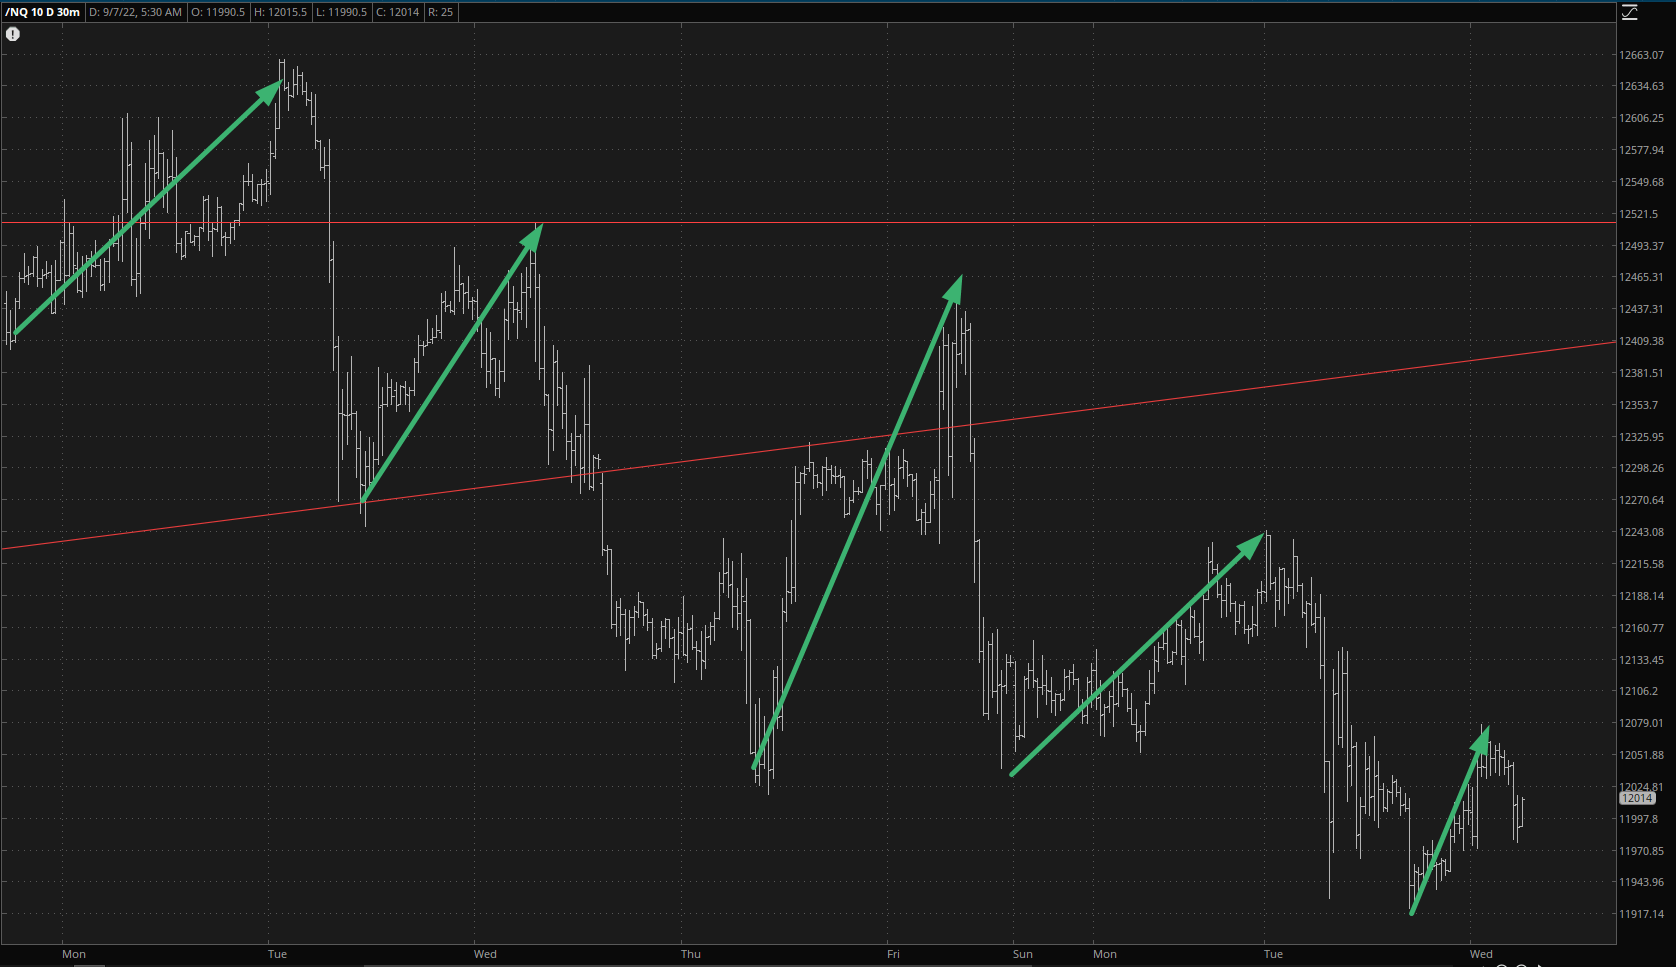Click the 12298.26 price axis label
This screenshot has height=967, width=1676.
point(1642,468)
